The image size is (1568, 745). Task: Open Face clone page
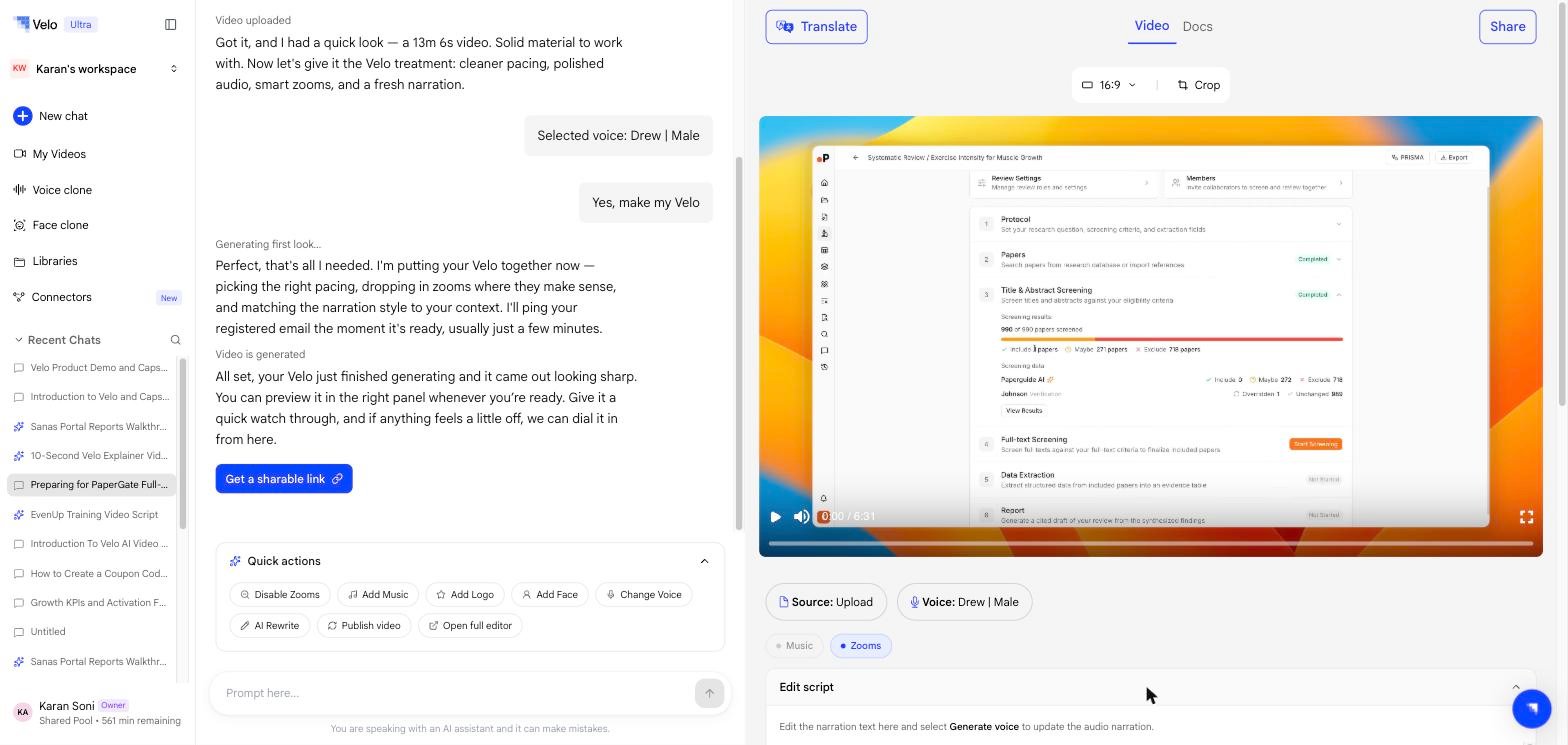pyautogui.click(x=51, y=225)
